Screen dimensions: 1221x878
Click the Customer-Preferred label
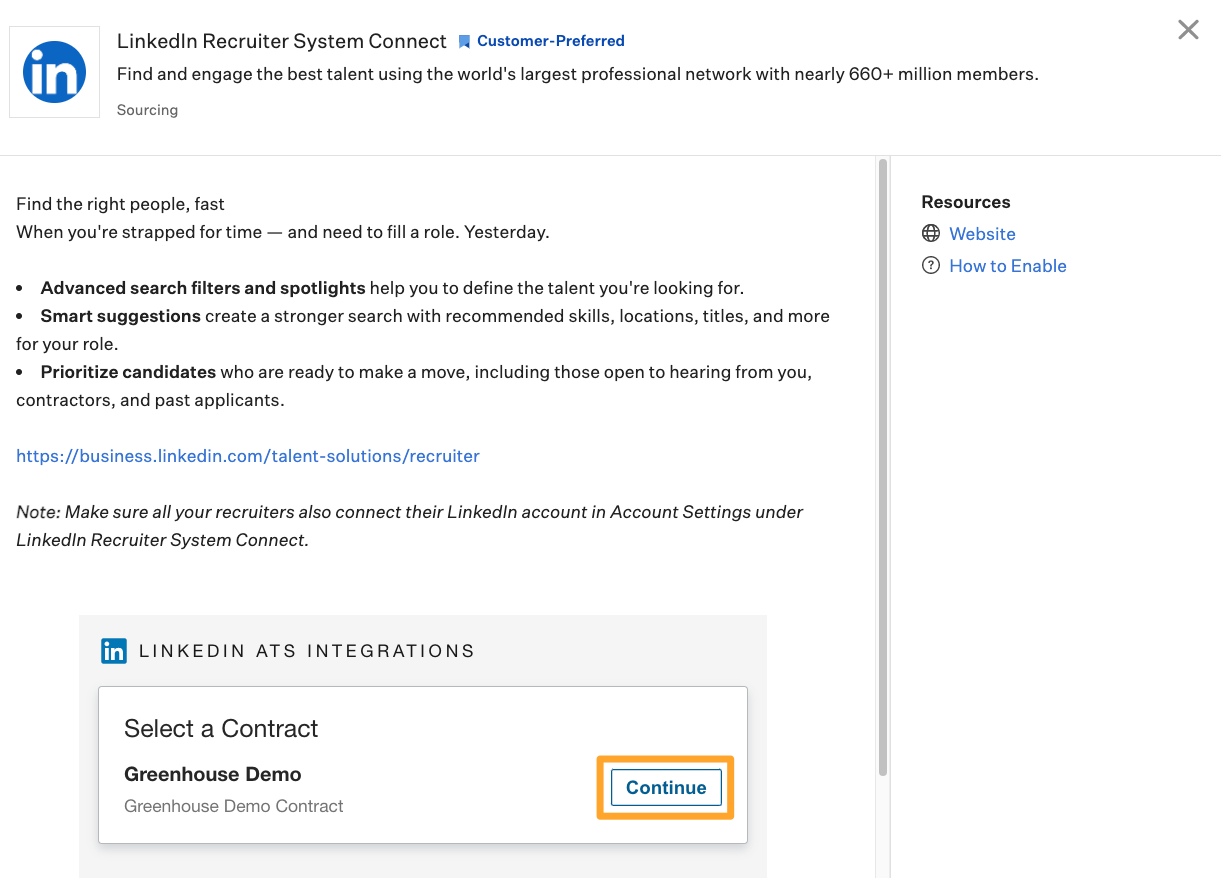(x=551, y=41)
